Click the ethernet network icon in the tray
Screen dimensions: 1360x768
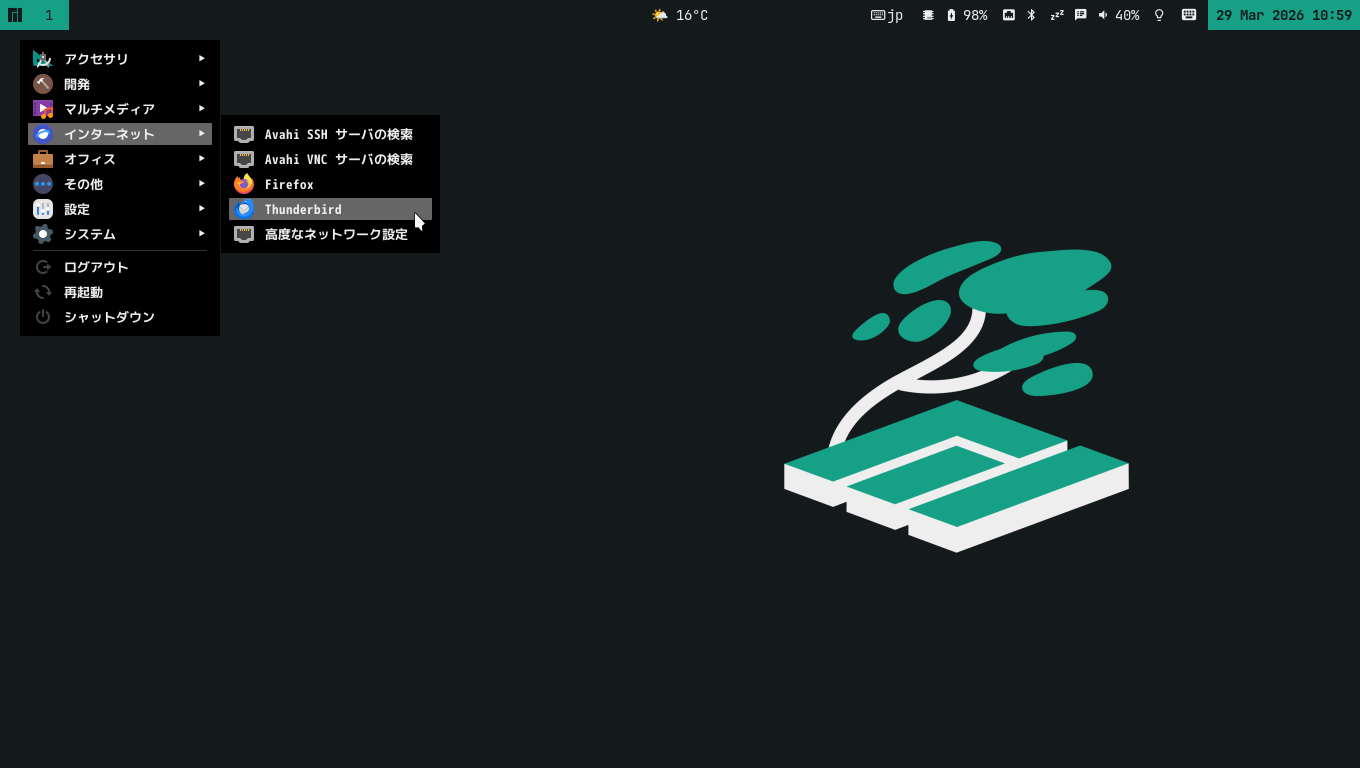[x=1010, y=15]
